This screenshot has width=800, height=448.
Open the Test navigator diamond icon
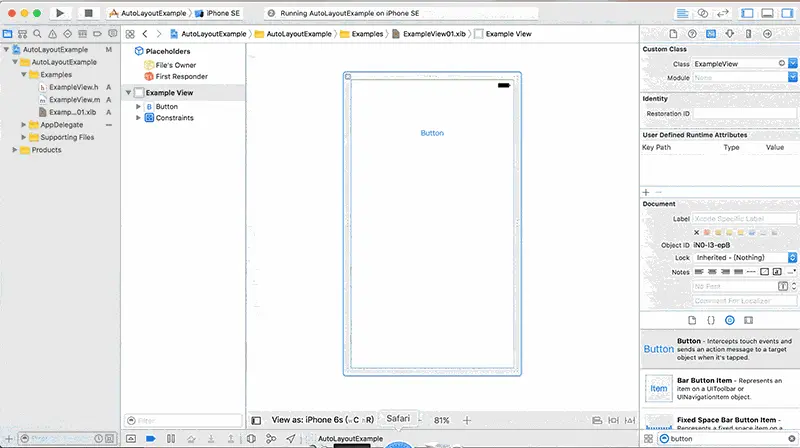[67, 34]
